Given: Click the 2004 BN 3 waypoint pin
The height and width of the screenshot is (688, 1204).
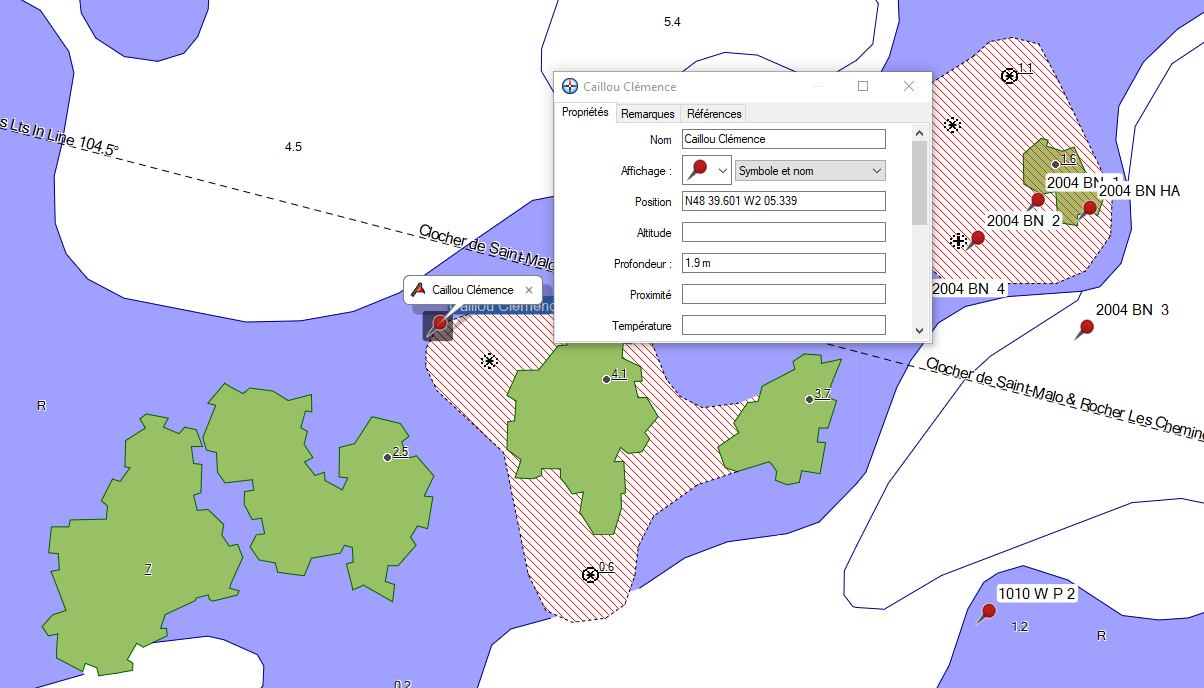Looking at the screenshot, I should [x=1086, y=328].
